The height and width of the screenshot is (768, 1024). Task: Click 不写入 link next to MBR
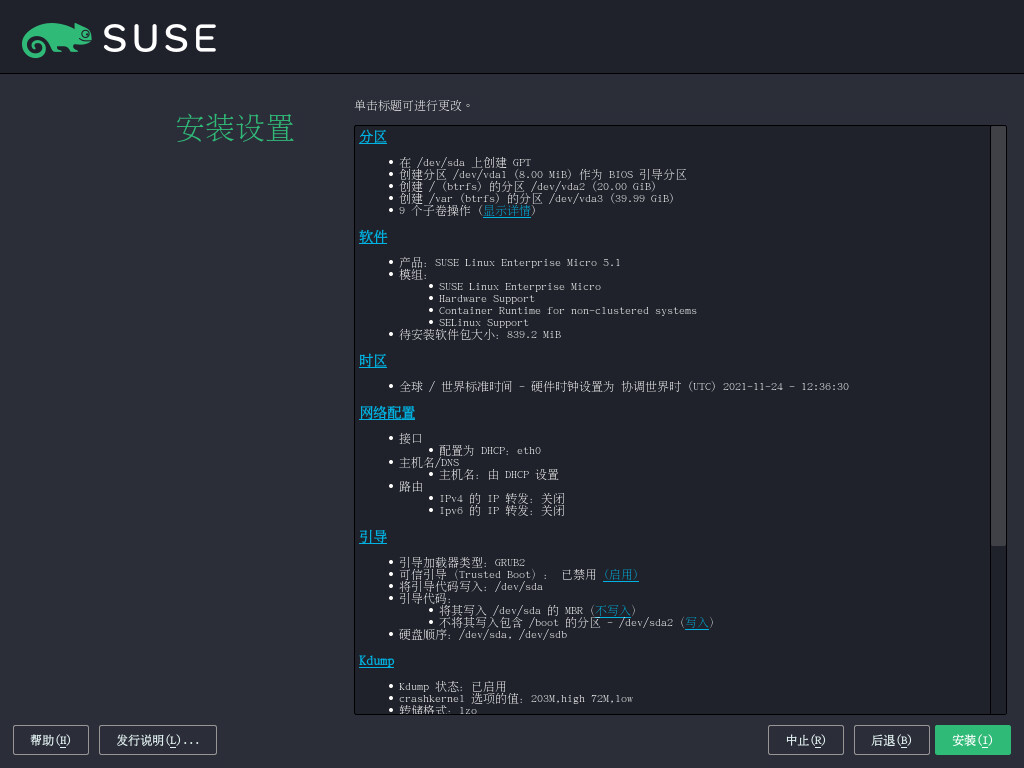point(613,611)
